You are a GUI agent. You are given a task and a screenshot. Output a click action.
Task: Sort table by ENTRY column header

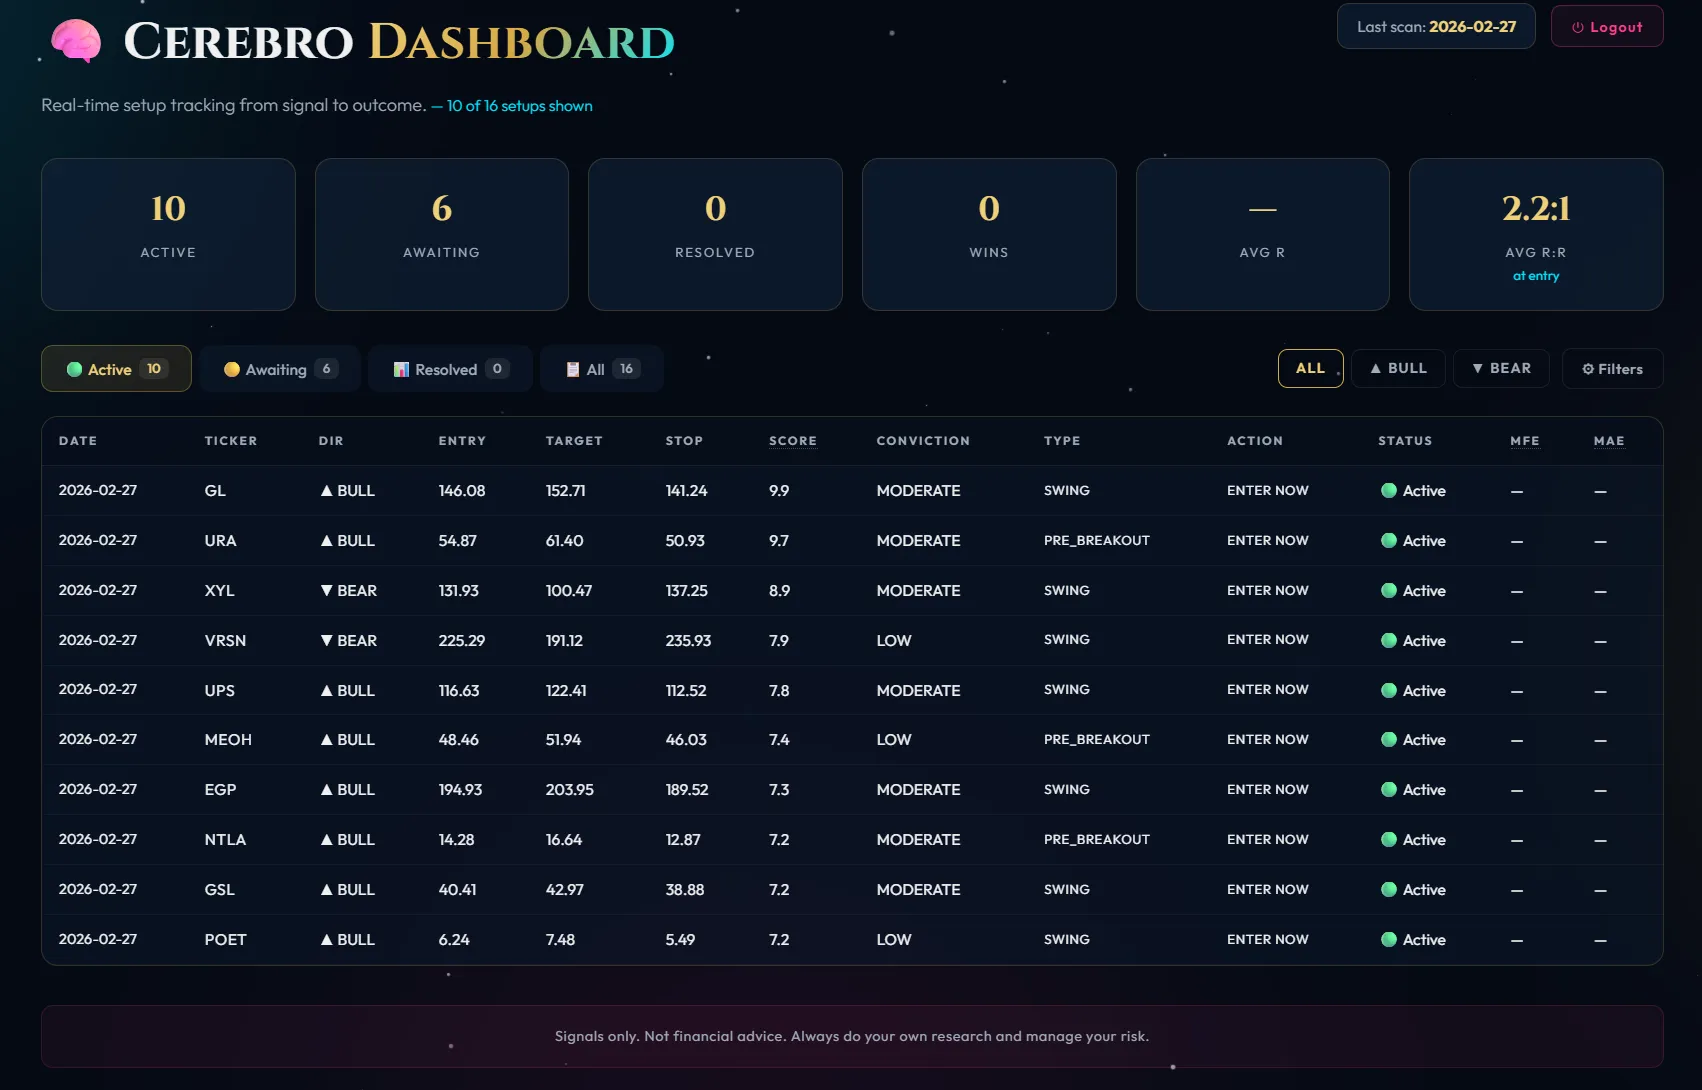pyautogui.click(x=462, y=441)
